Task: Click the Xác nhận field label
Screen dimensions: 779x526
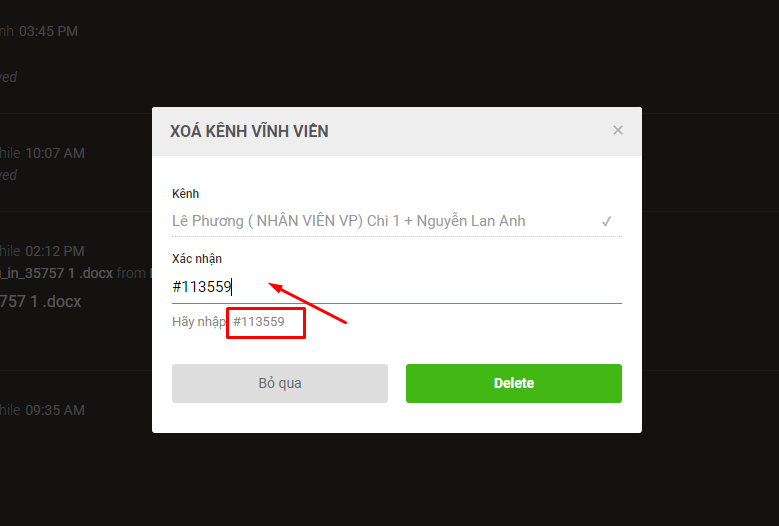Action: (197, 259)
